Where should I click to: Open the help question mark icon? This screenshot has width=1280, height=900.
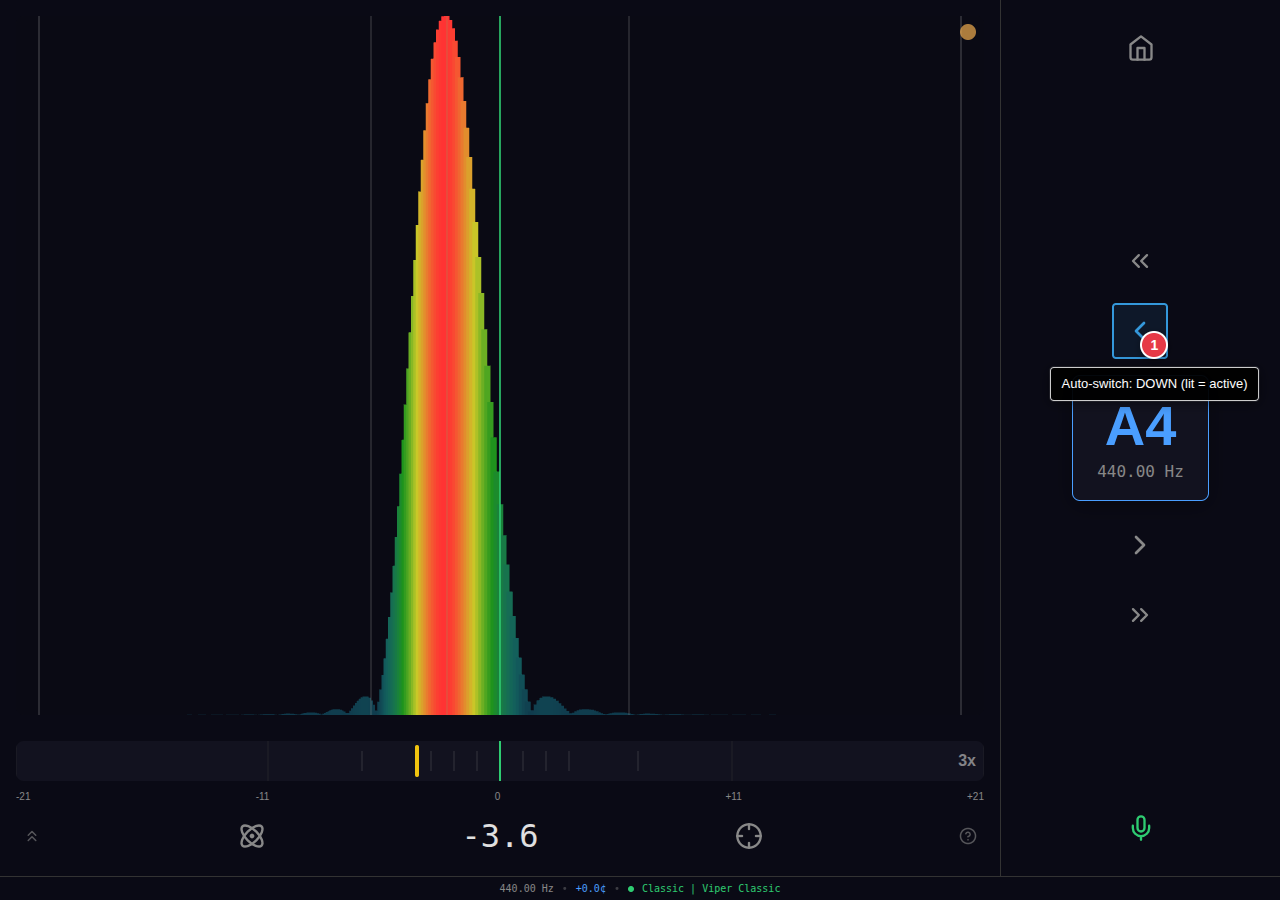coord(968,836)
